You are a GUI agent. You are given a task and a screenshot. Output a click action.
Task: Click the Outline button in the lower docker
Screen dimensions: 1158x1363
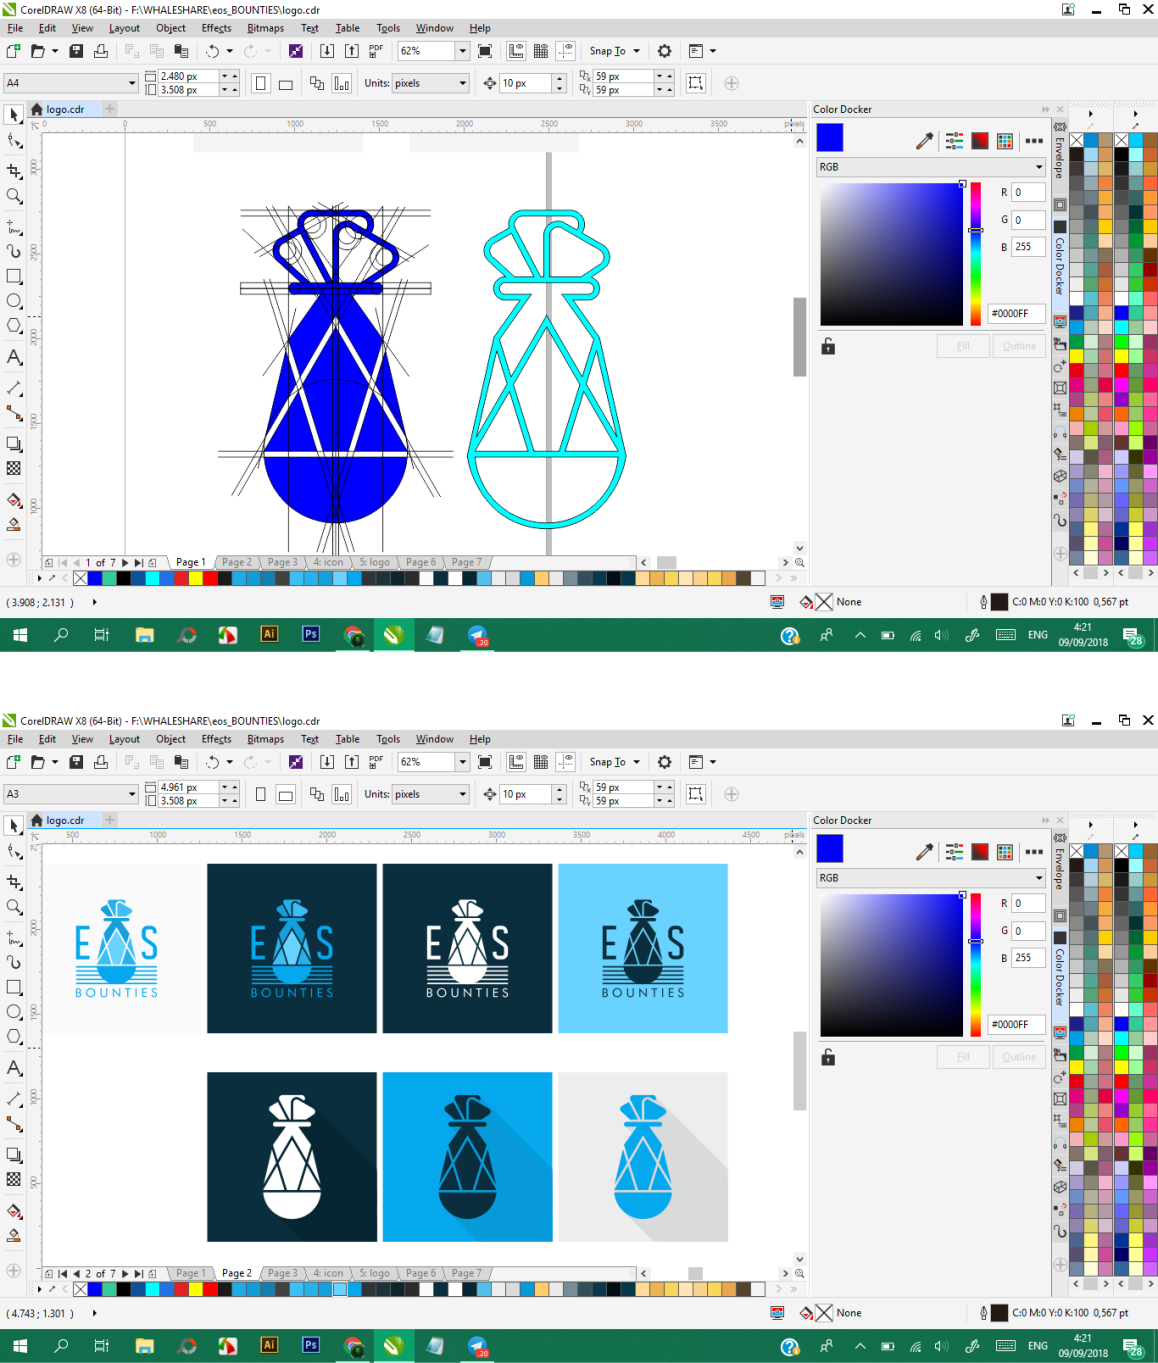tap(1019, 1057)
